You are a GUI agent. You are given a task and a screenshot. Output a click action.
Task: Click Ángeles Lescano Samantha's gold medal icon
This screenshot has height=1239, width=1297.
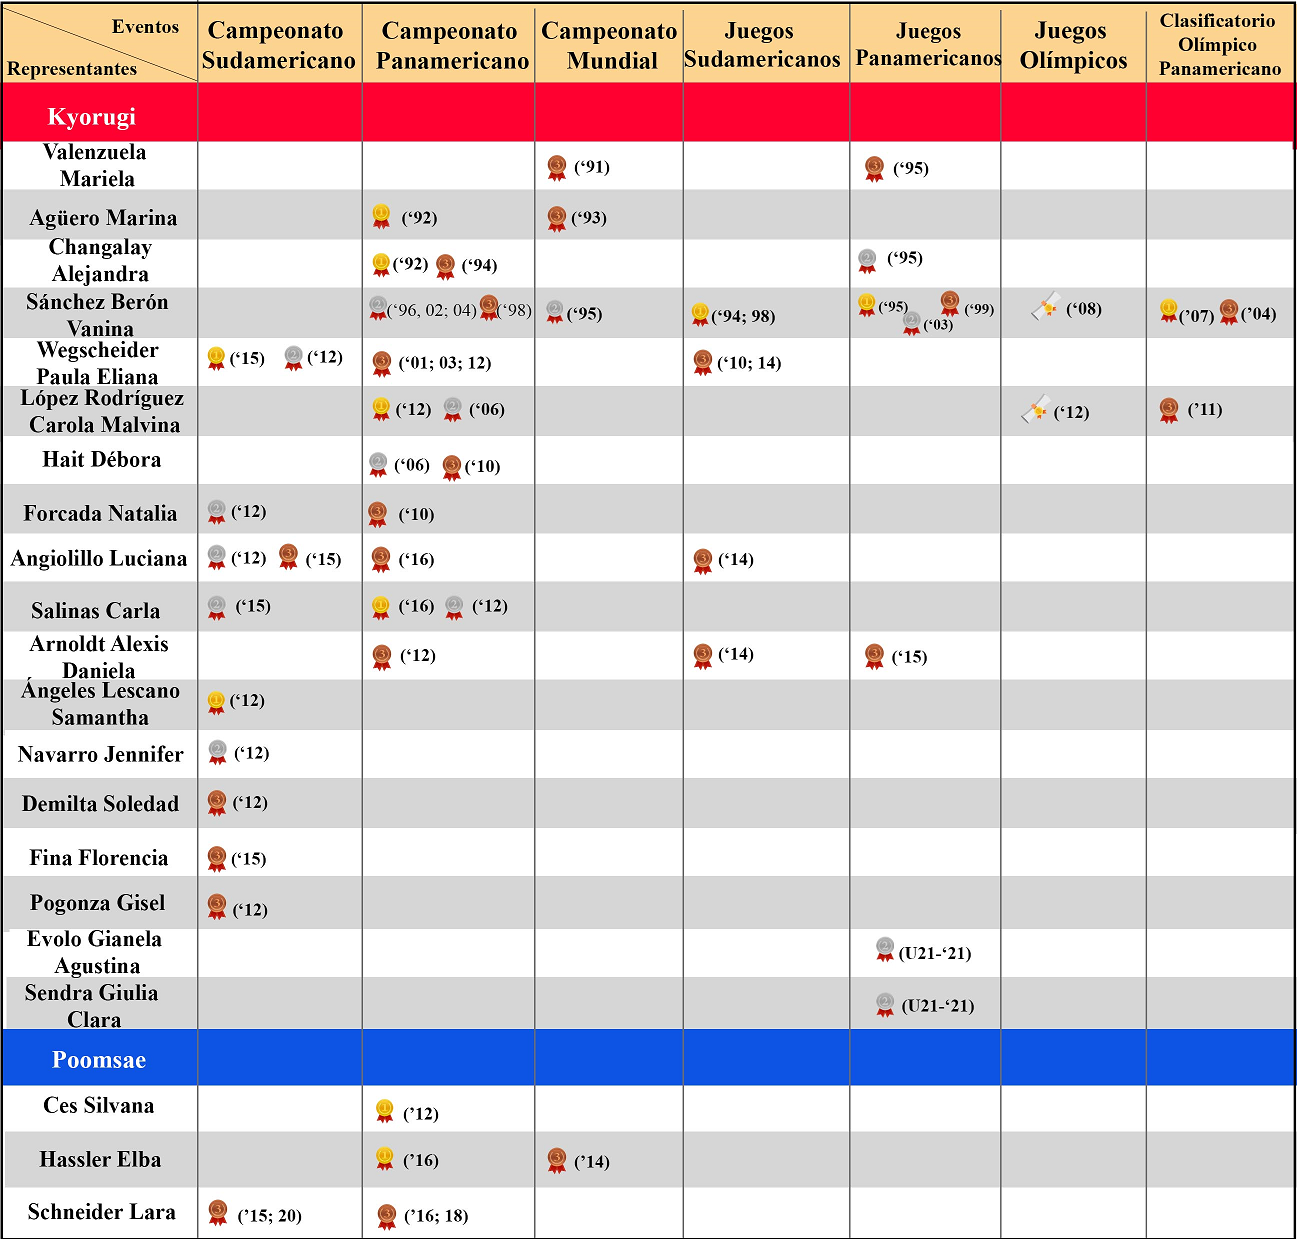pos(216,702)
